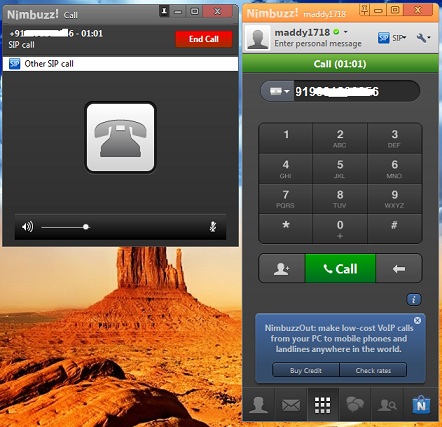Click the green Call (01:01) status bar
The width and height of the screenshot is (442, 427).
coord(340,64)
